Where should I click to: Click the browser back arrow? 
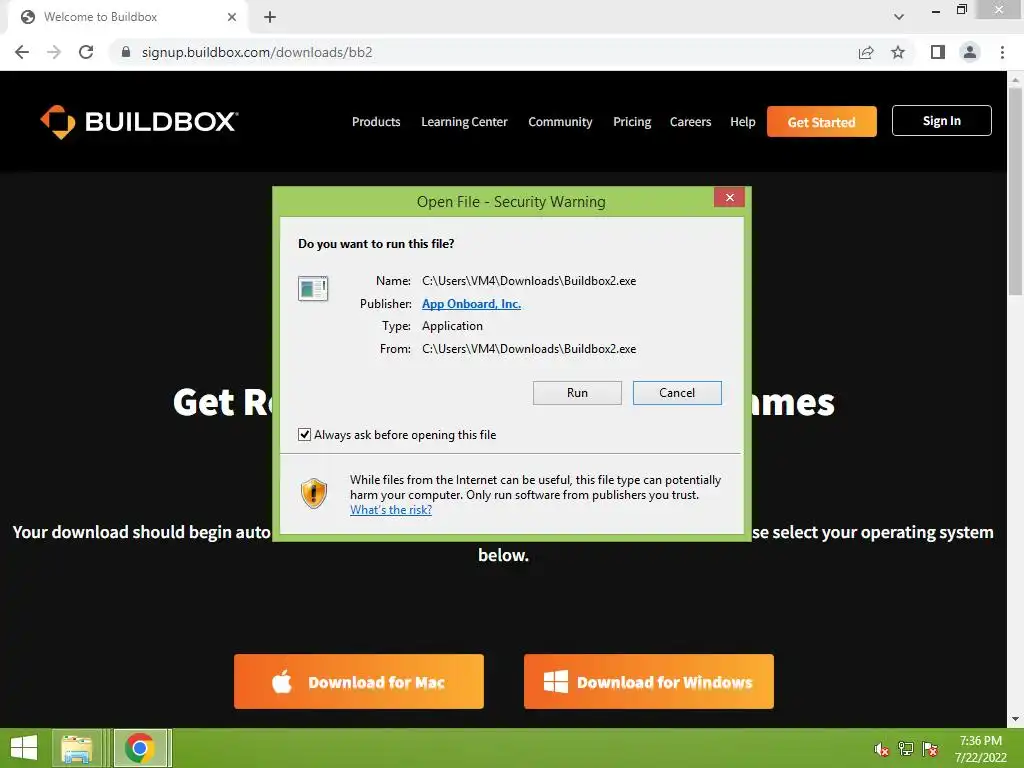click(x=22, y=52)
